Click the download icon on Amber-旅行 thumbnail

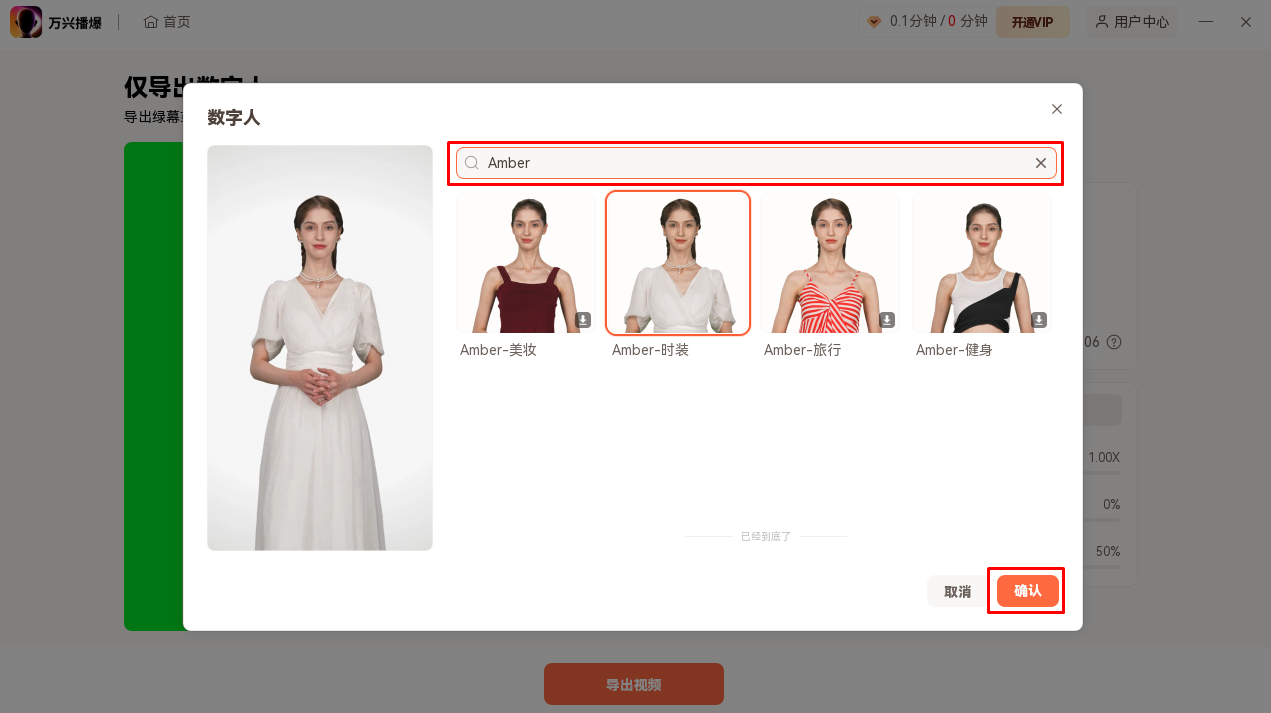[x=887, y=320]
